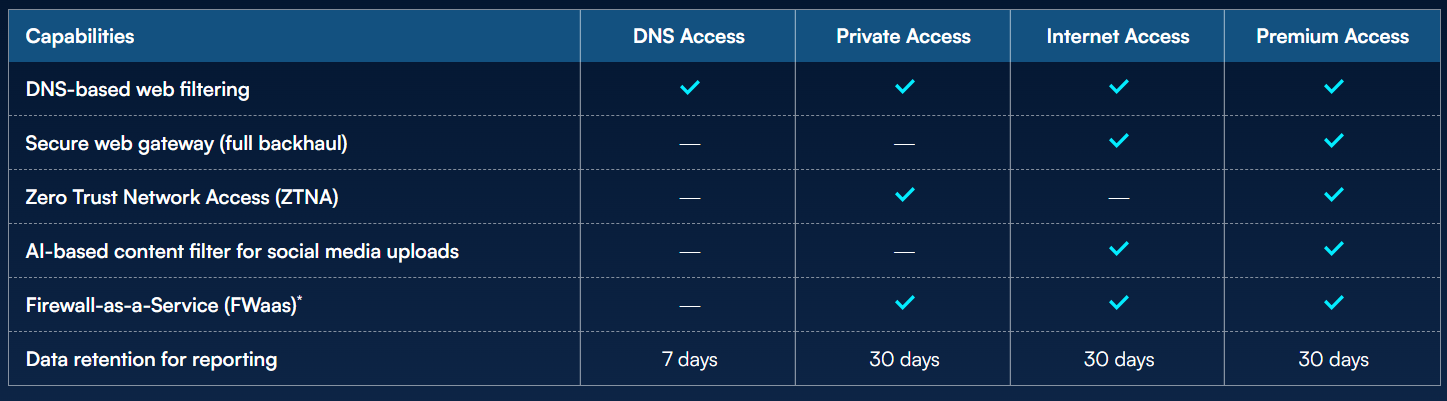Select the Premium Access column header

1333,37
